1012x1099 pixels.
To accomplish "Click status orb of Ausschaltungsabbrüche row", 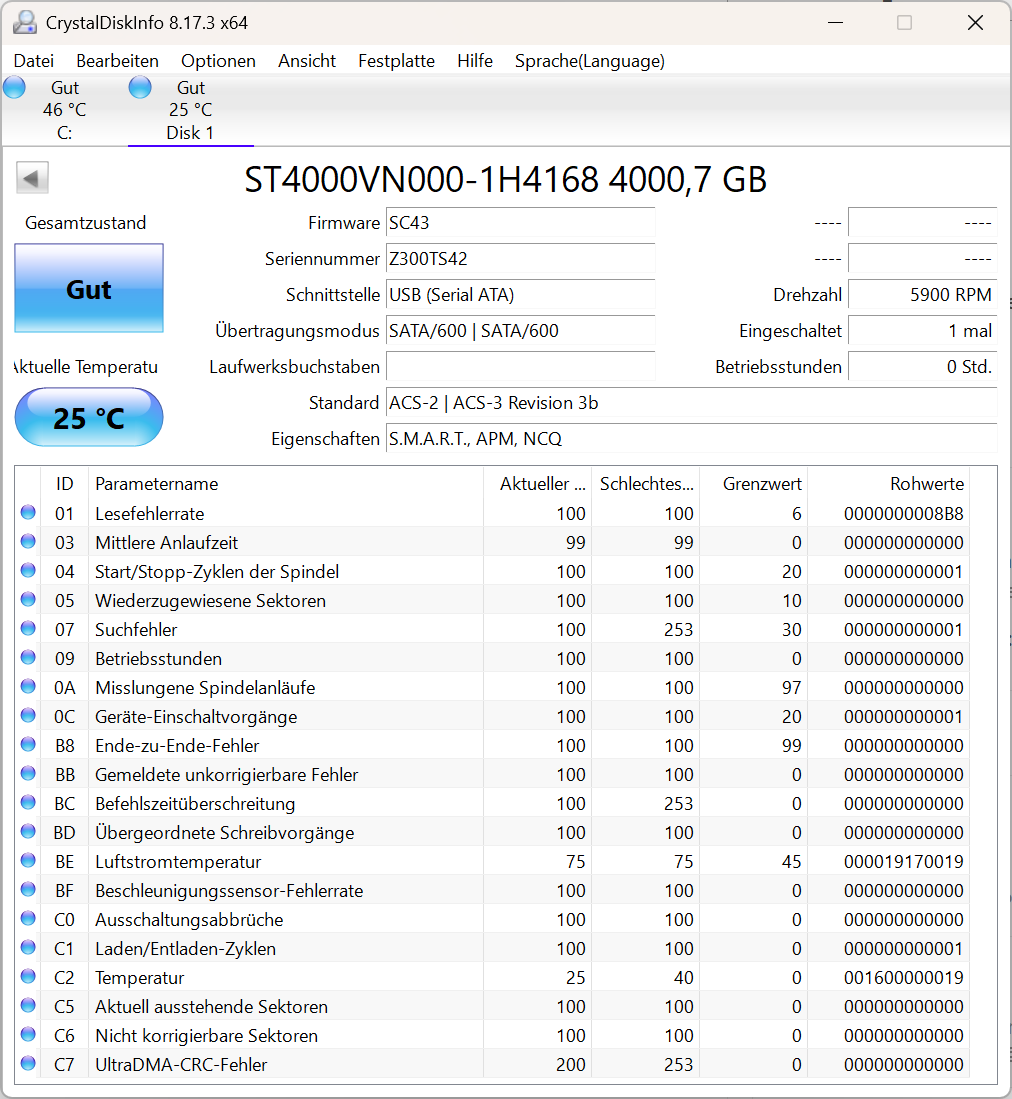I will click(28, 918).
